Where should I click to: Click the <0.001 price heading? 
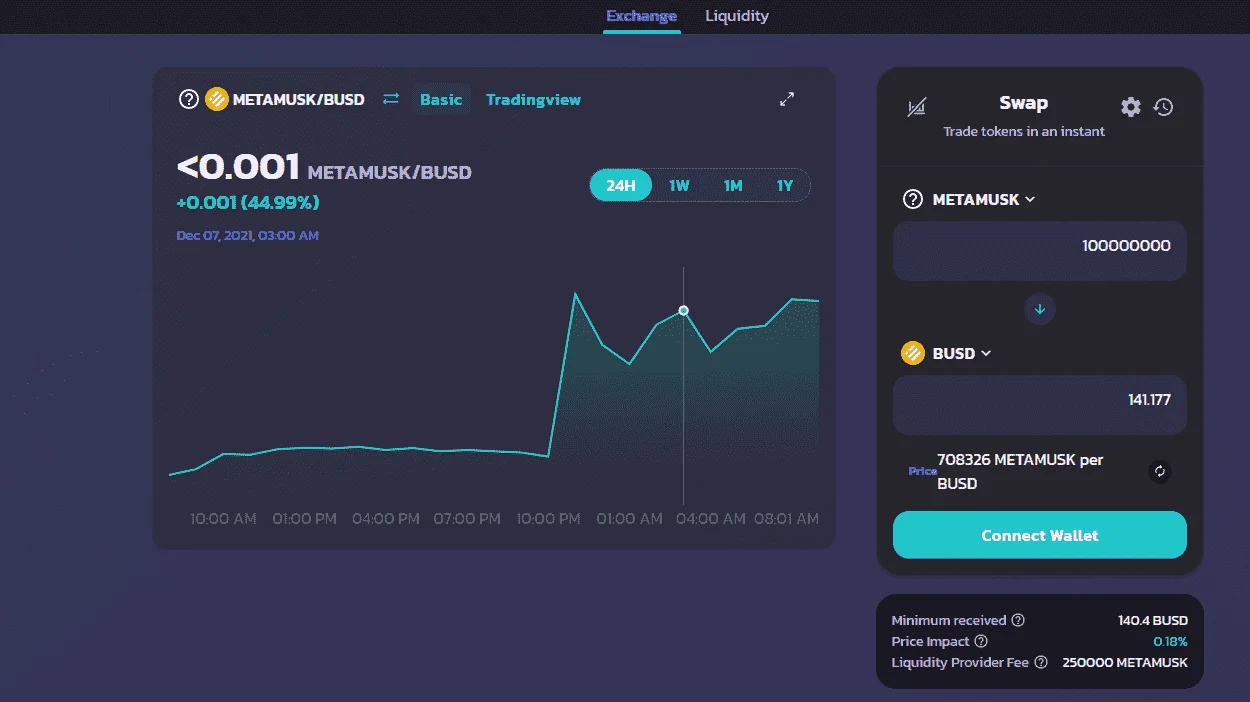click(x=238, y=167)
